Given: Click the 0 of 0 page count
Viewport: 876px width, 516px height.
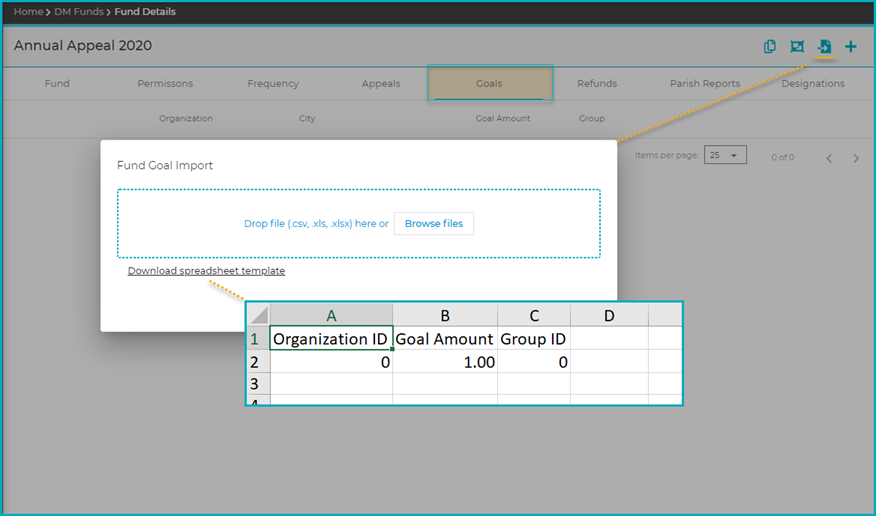Looking at the screenshot, I should tap(782, 157).
